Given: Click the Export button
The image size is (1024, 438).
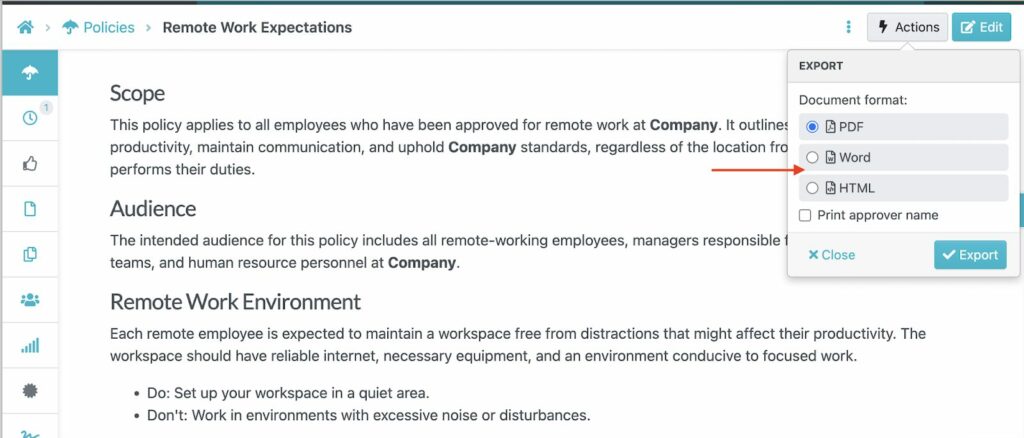Looking at the screenshot, I should [x=970, y=255].
